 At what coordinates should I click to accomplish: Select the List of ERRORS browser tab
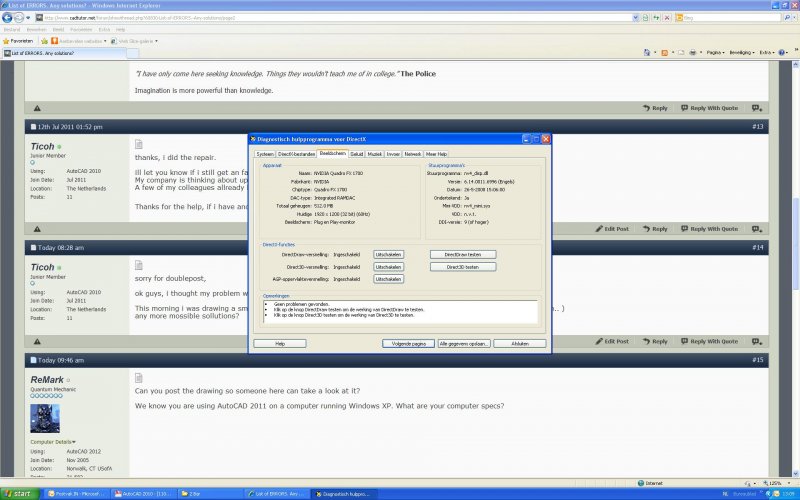coord(63,53)
